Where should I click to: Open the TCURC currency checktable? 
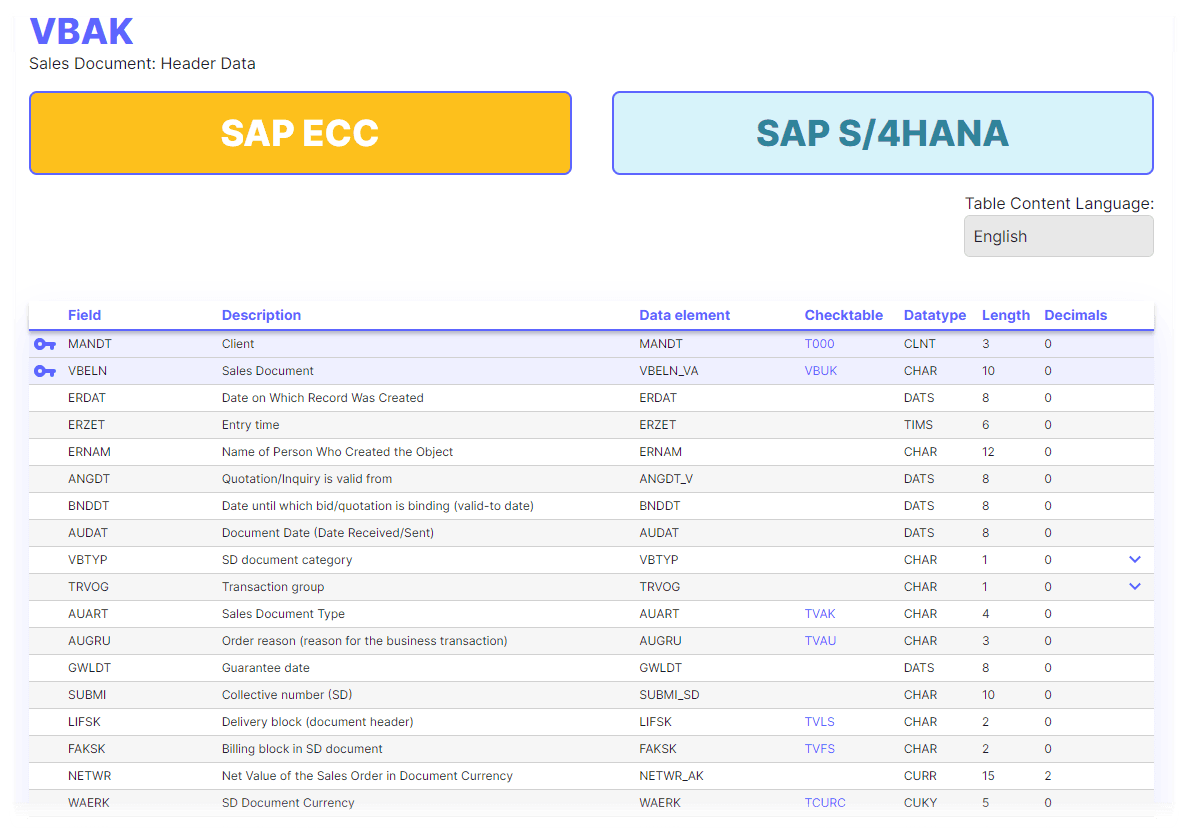(x=824, y=802)
